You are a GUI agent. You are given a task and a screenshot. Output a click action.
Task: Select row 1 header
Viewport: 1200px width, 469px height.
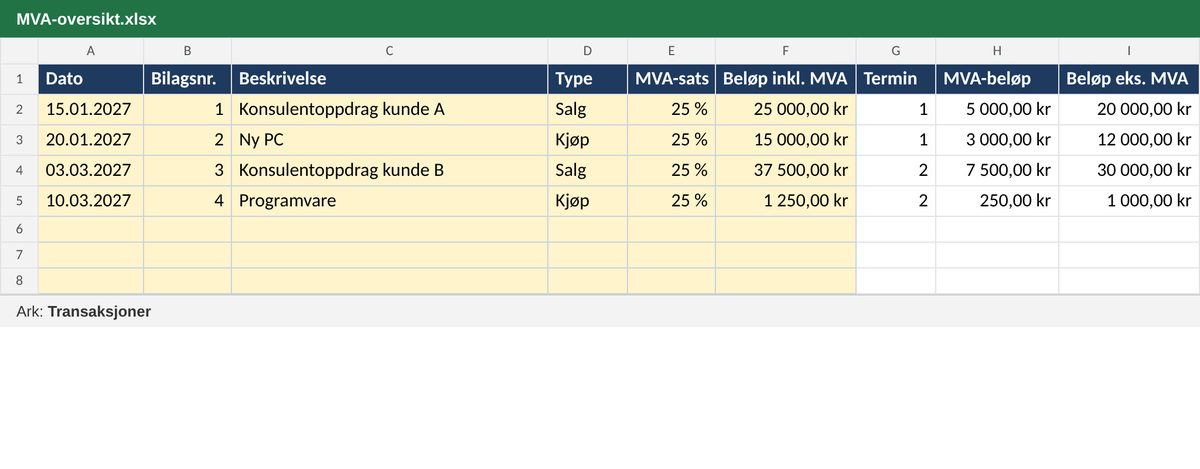point(19,79)
